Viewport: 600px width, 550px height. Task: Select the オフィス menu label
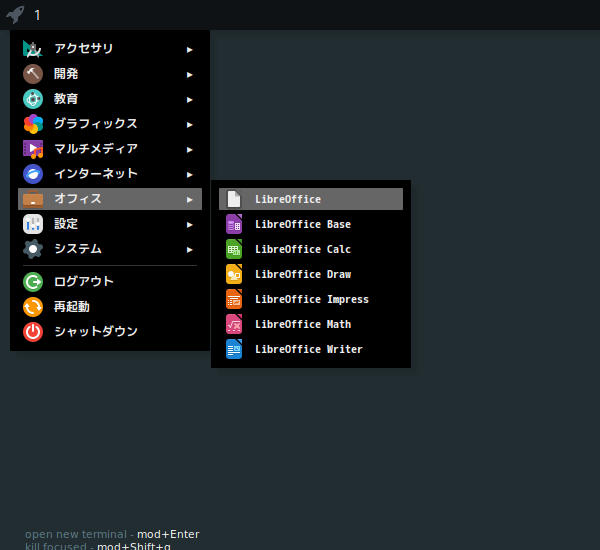[78, 199]
